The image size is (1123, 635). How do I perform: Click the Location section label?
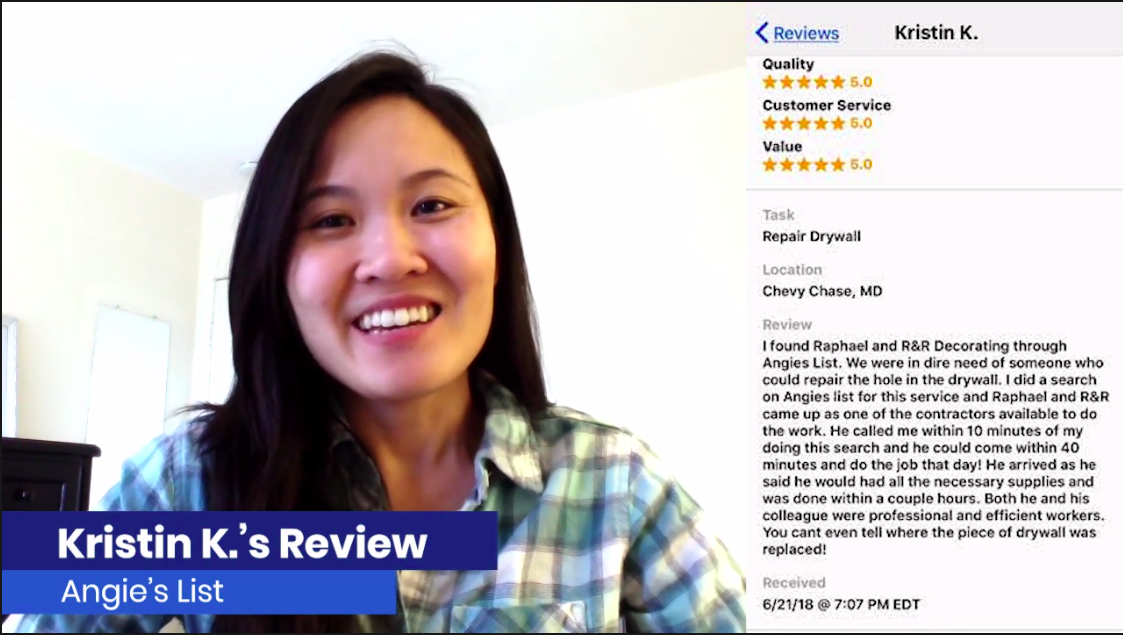pos(791,270)
